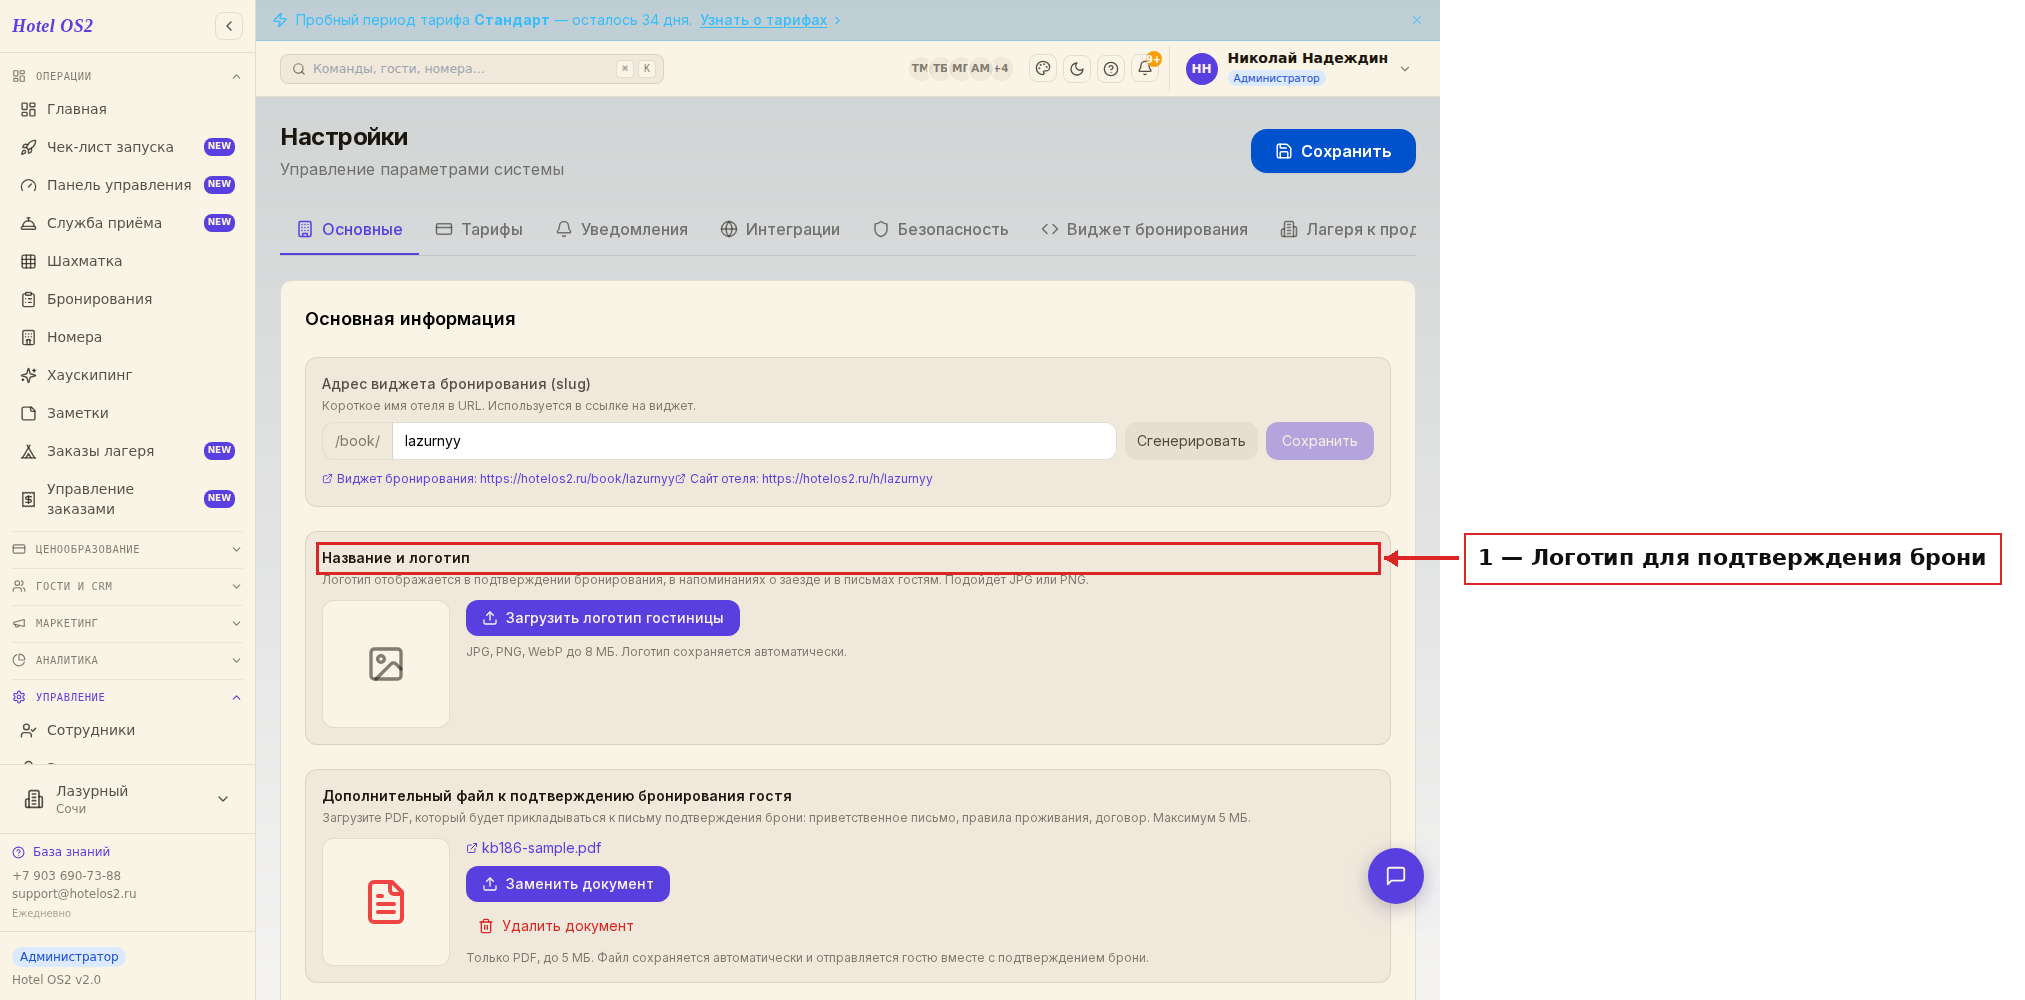Click Загрузить логотип гостиницы button

pyautogui.click(x=603, y=618)
